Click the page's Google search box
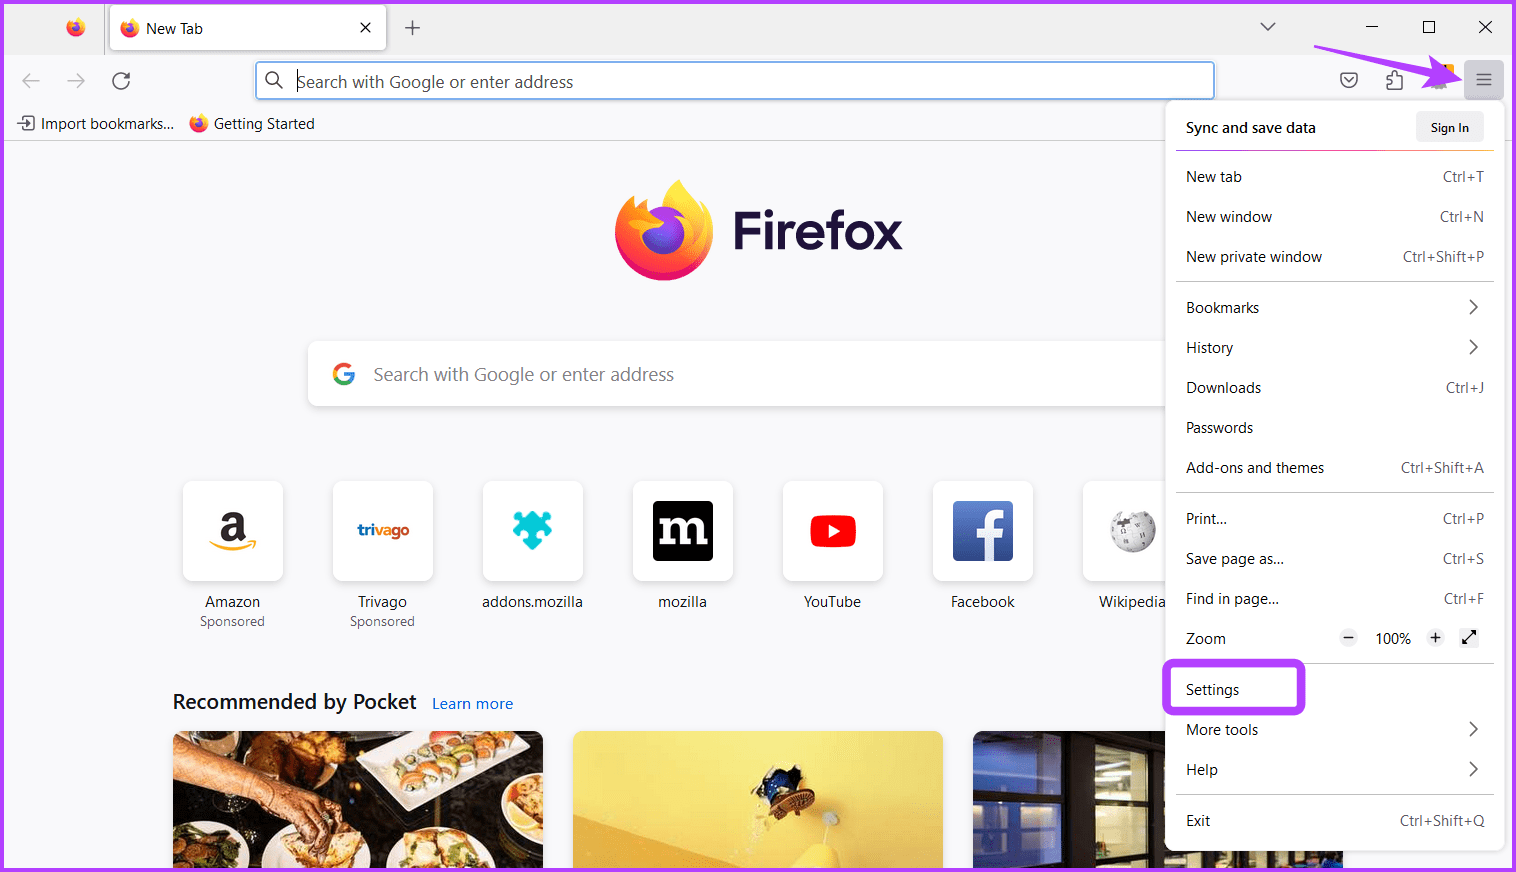Image resolution: width=1516 pixels, height=872 pixels. 737,374
